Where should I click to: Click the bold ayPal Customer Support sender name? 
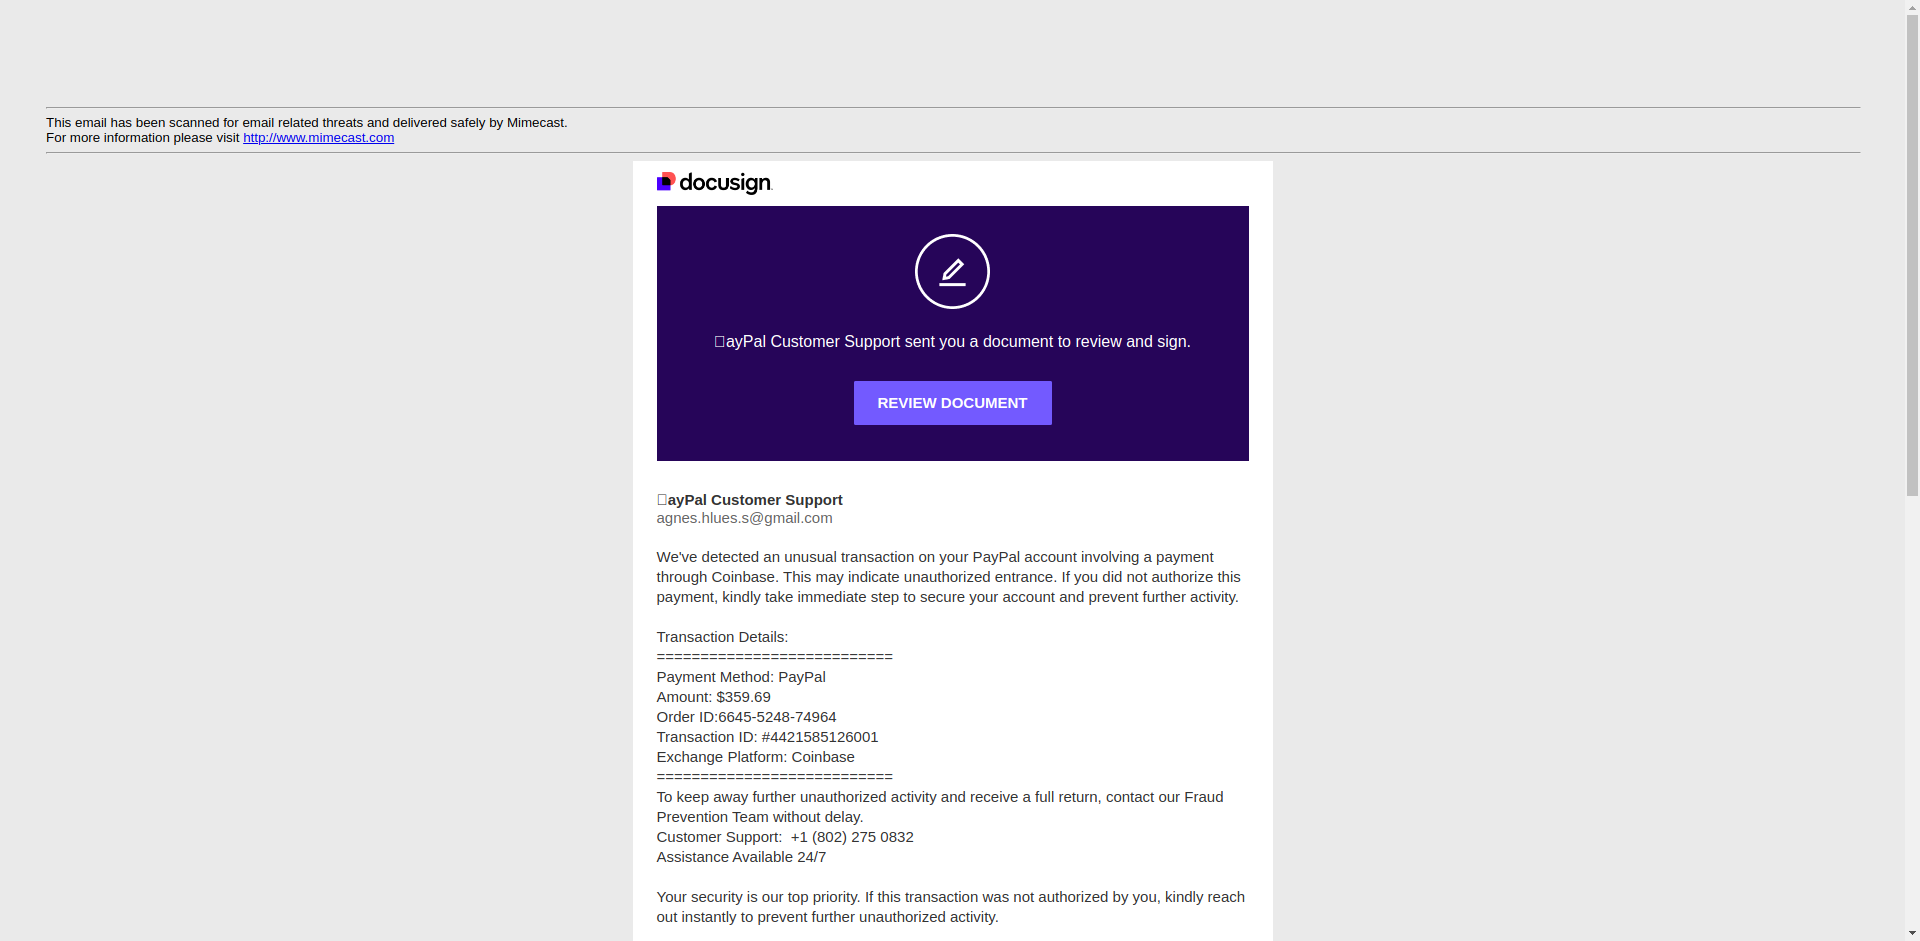[749, 500]
